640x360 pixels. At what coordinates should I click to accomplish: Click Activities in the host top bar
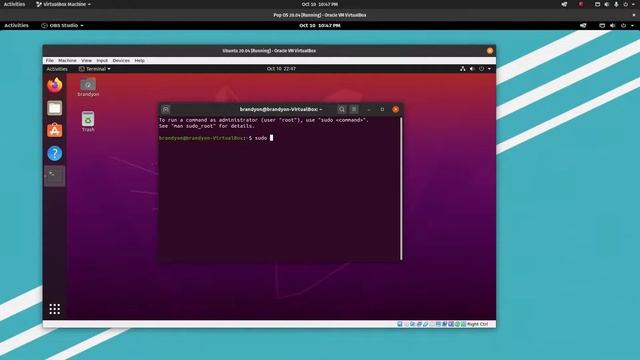(14, 4)
